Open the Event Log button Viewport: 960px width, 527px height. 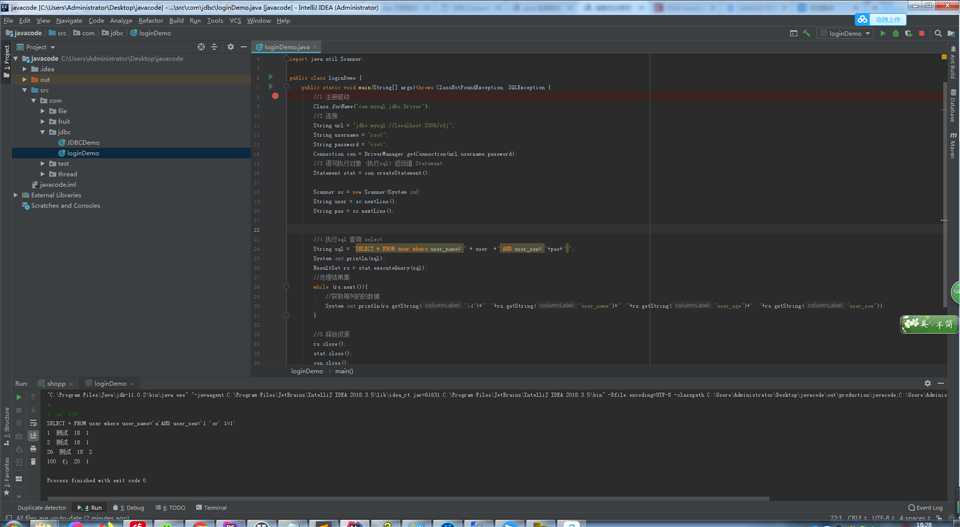(926, 507)
